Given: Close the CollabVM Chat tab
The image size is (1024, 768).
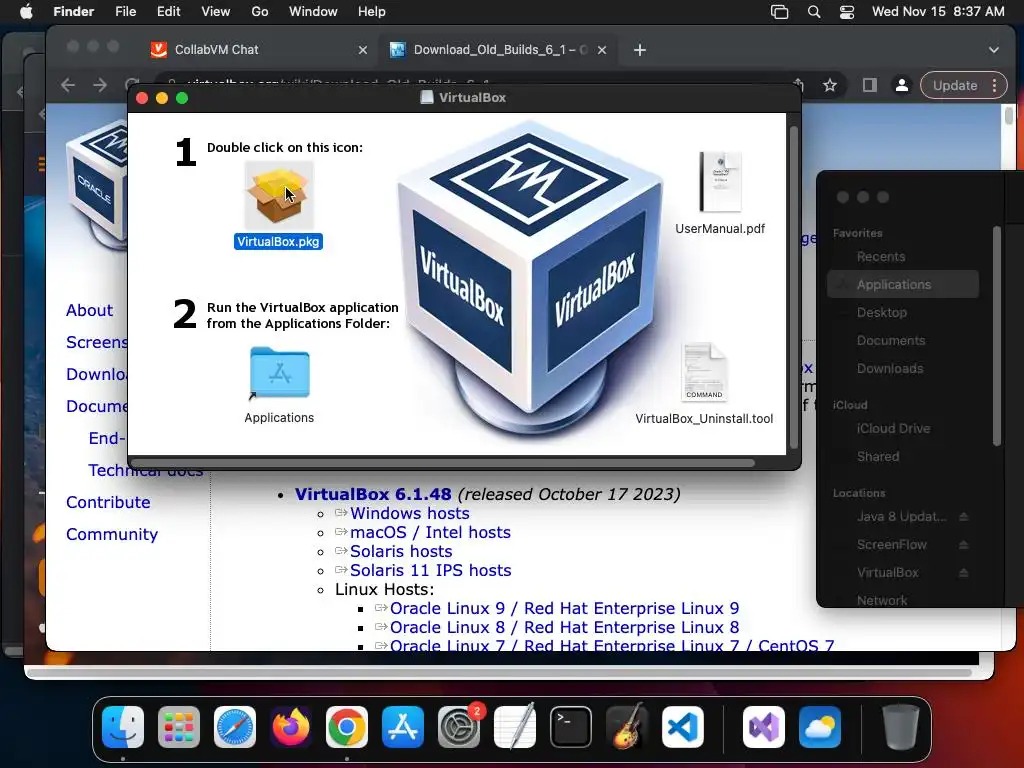Looking at the screenshot, I should (x=363, y=50).
